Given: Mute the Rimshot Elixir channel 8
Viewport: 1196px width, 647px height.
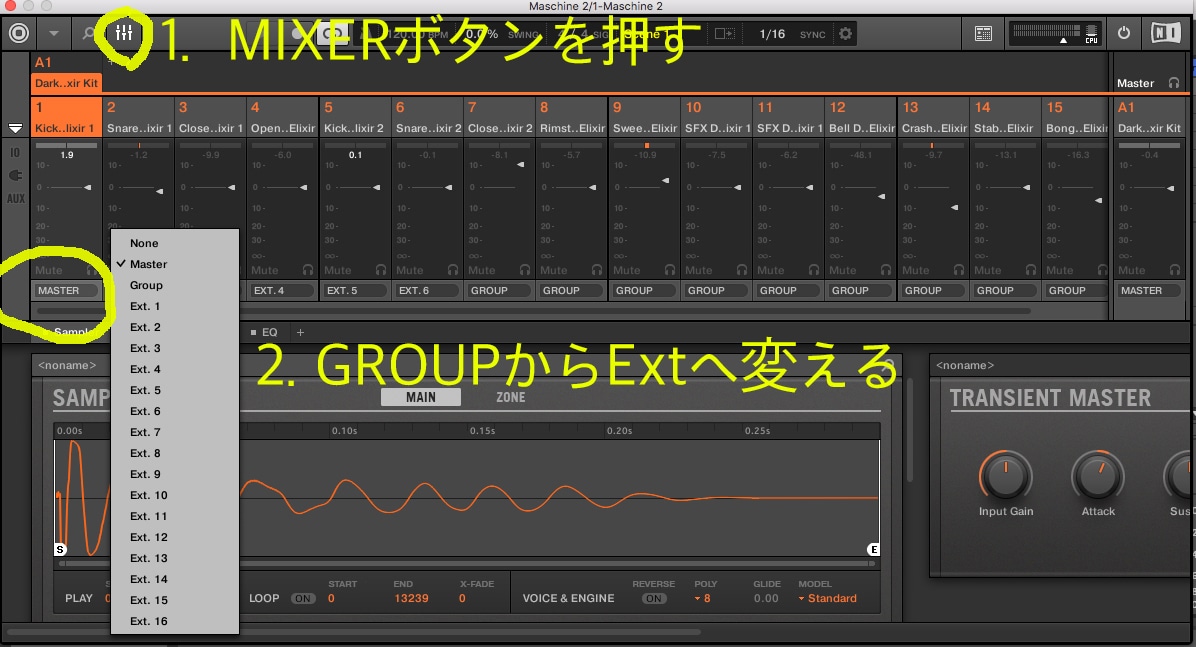Looking at the screenshot, I should pos(554,270).
